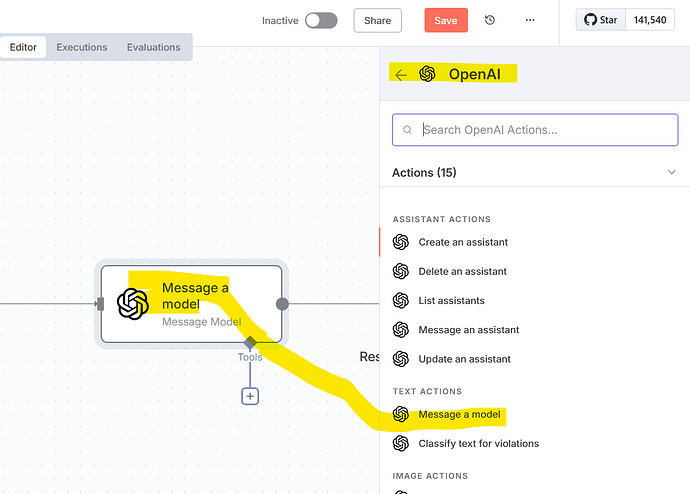Viewport: 690px width, 494px height.
Task: Click the node's left input connector
Action: 100,304
